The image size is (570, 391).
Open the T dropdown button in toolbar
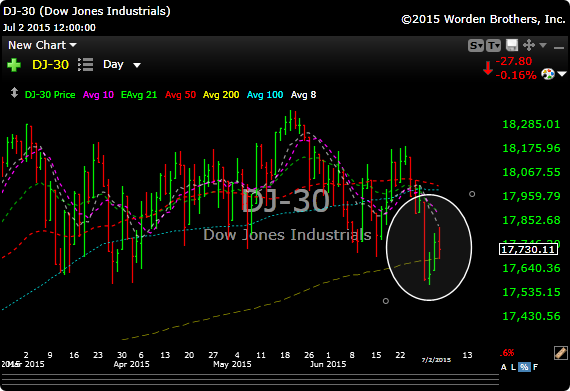coord(493,45)
